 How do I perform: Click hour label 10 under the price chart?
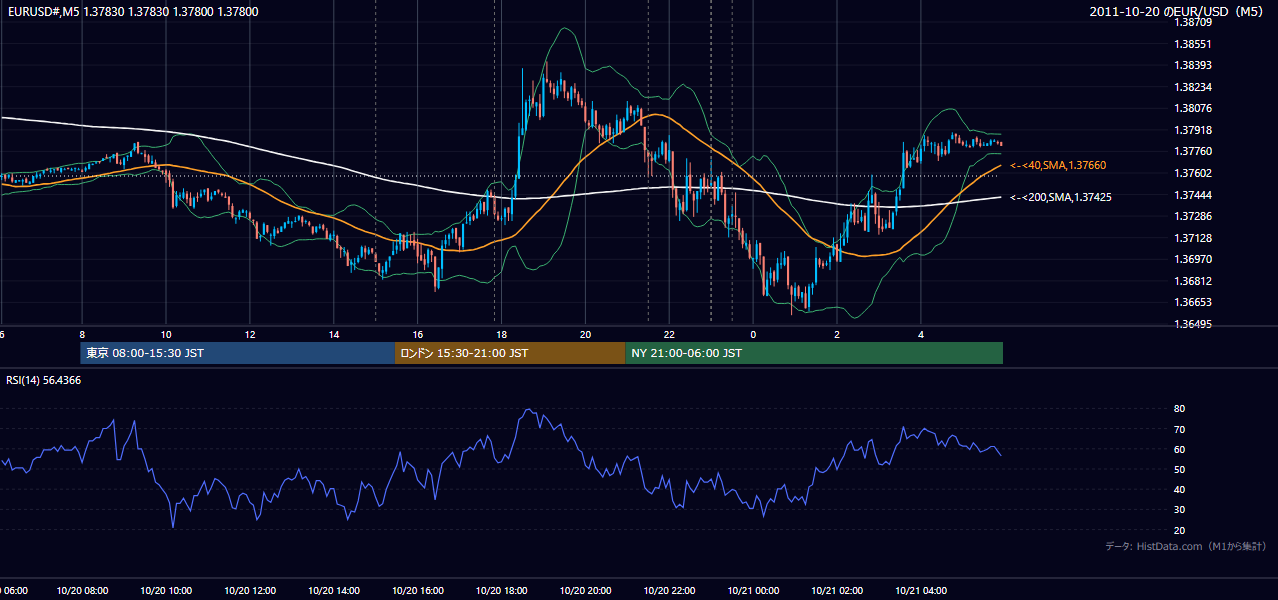(x=166, y=334)
